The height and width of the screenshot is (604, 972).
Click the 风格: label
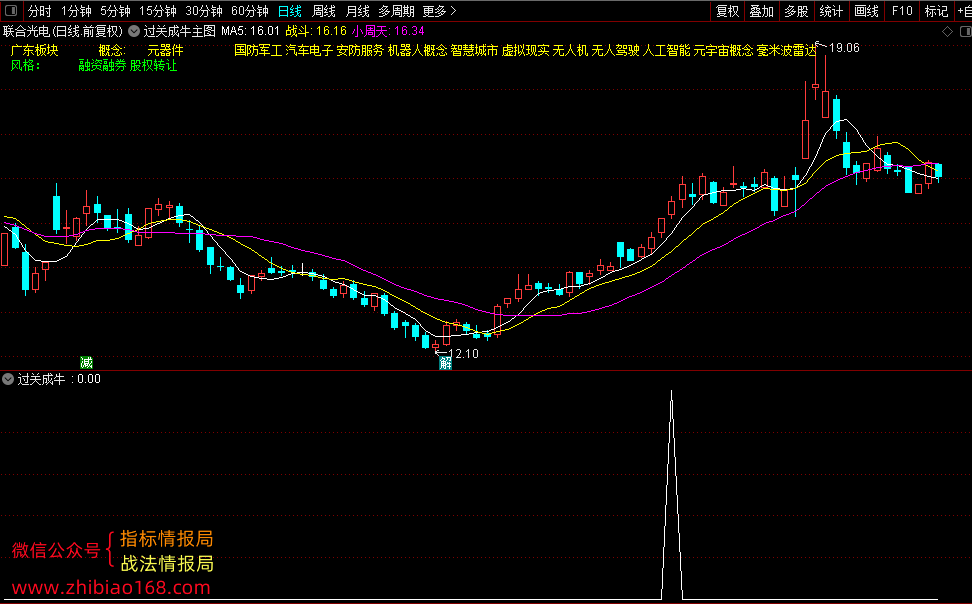pyautogui.click(x=25, y=65)
